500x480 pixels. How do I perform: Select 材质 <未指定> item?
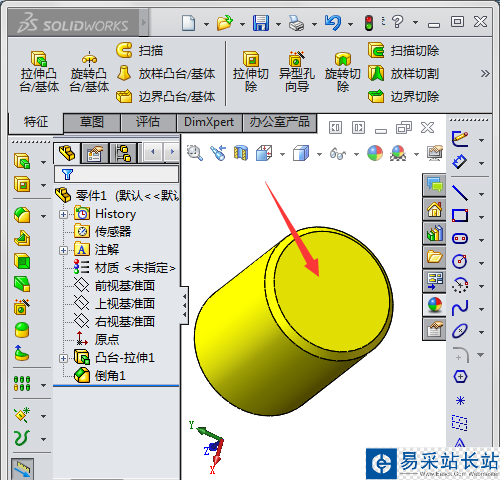tap(124, 267)
